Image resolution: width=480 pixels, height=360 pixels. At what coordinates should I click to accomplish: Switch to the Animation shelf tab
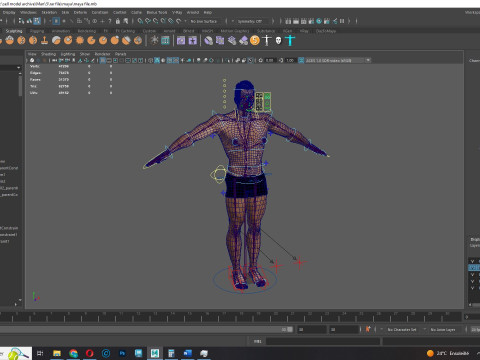pos(61,31)
